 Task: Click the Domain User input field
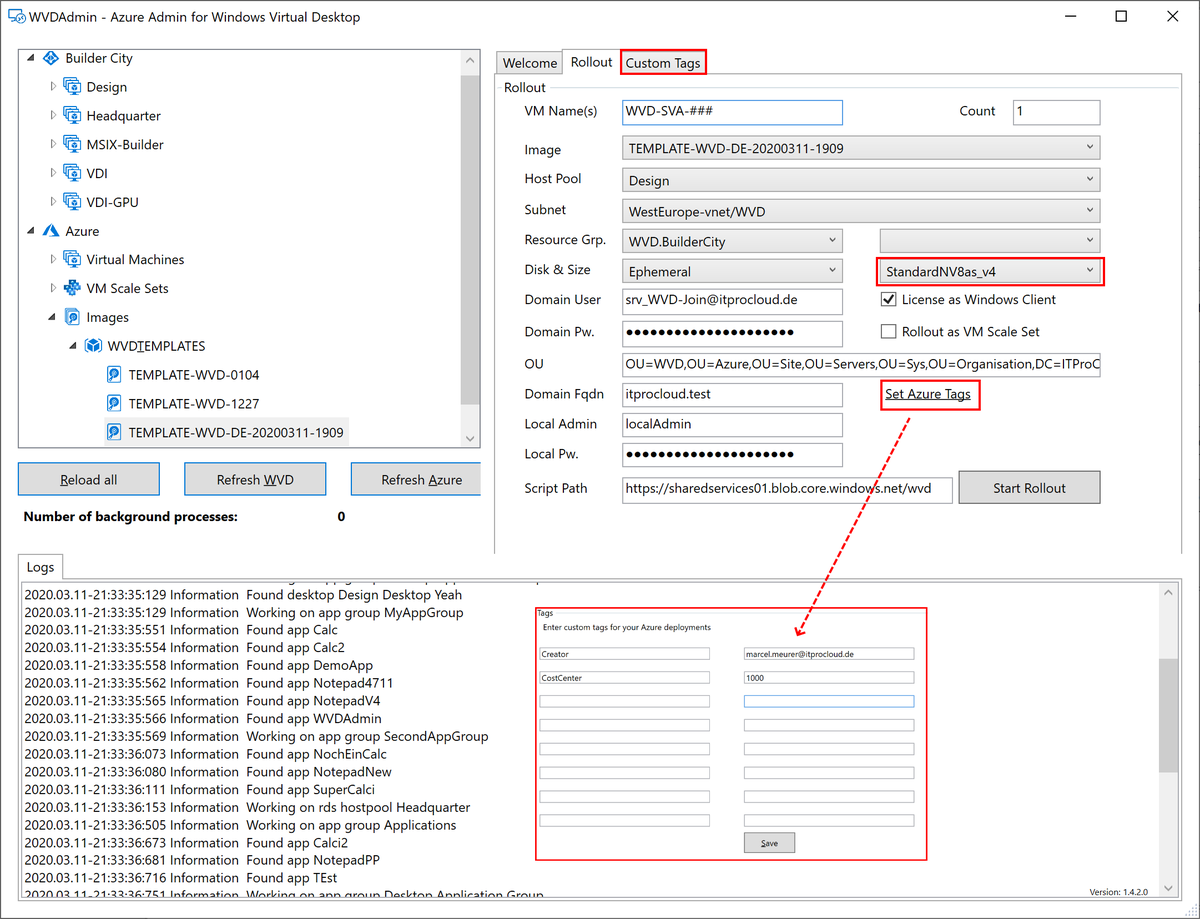732,300
